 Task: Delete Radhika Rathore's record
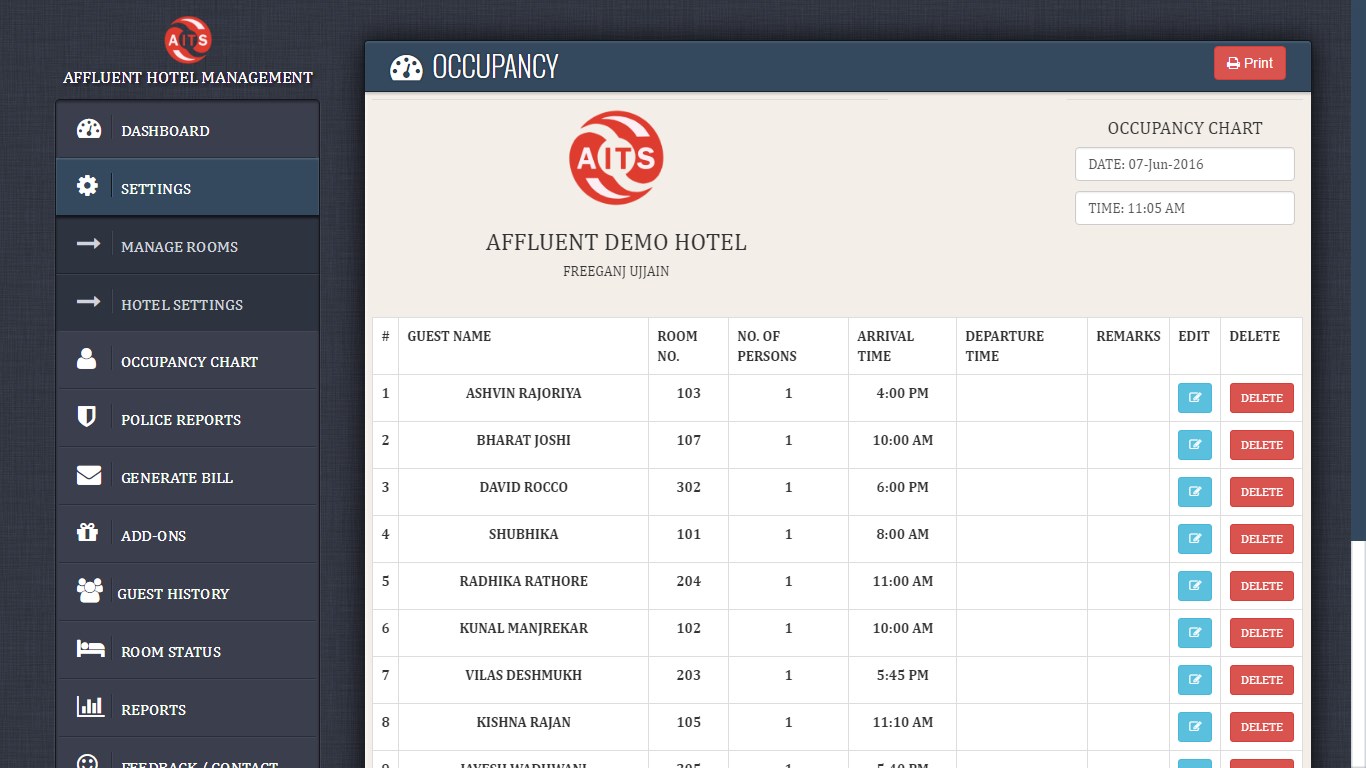pyautogui.click(x=1262, y=586)
